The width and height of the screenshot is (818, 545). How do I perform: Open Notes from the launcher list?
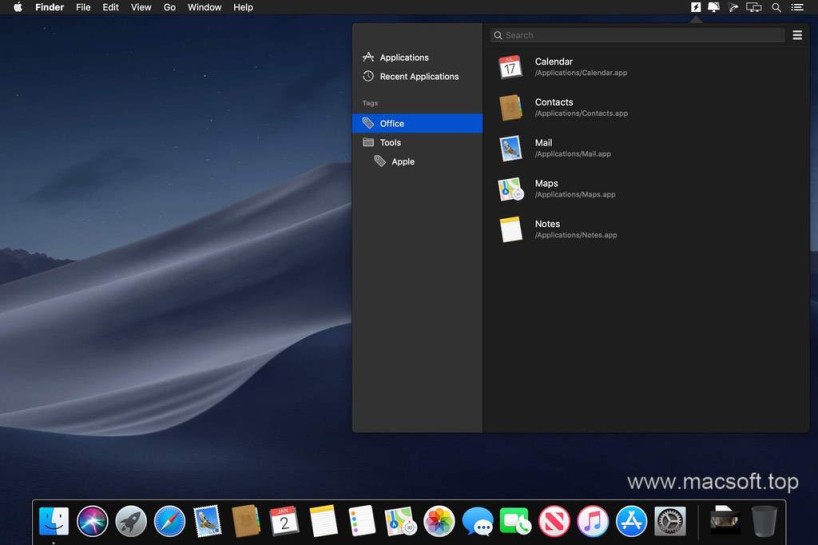547,229
